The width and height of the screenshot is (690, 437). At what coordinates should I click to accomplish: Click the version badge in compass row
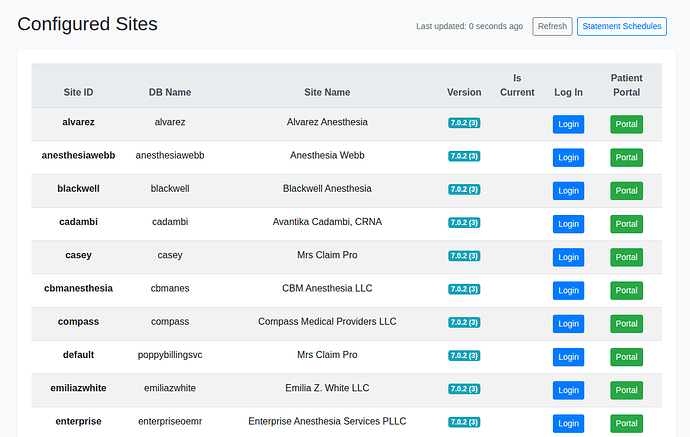(464, 322)
